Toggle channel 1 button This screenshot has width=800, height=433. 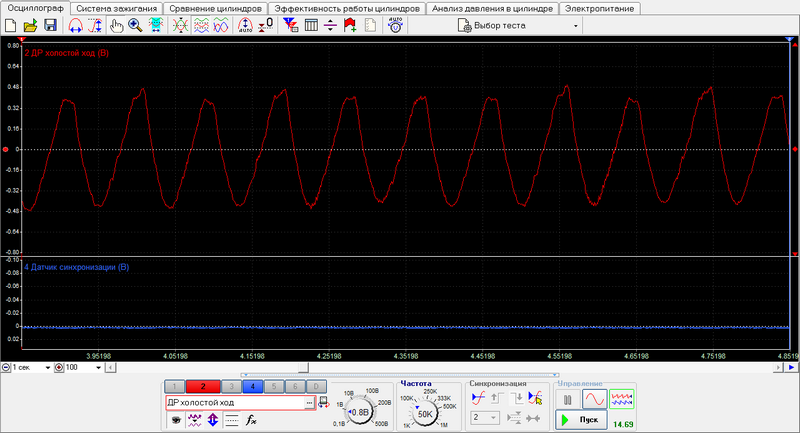click(x=174, y=387)
